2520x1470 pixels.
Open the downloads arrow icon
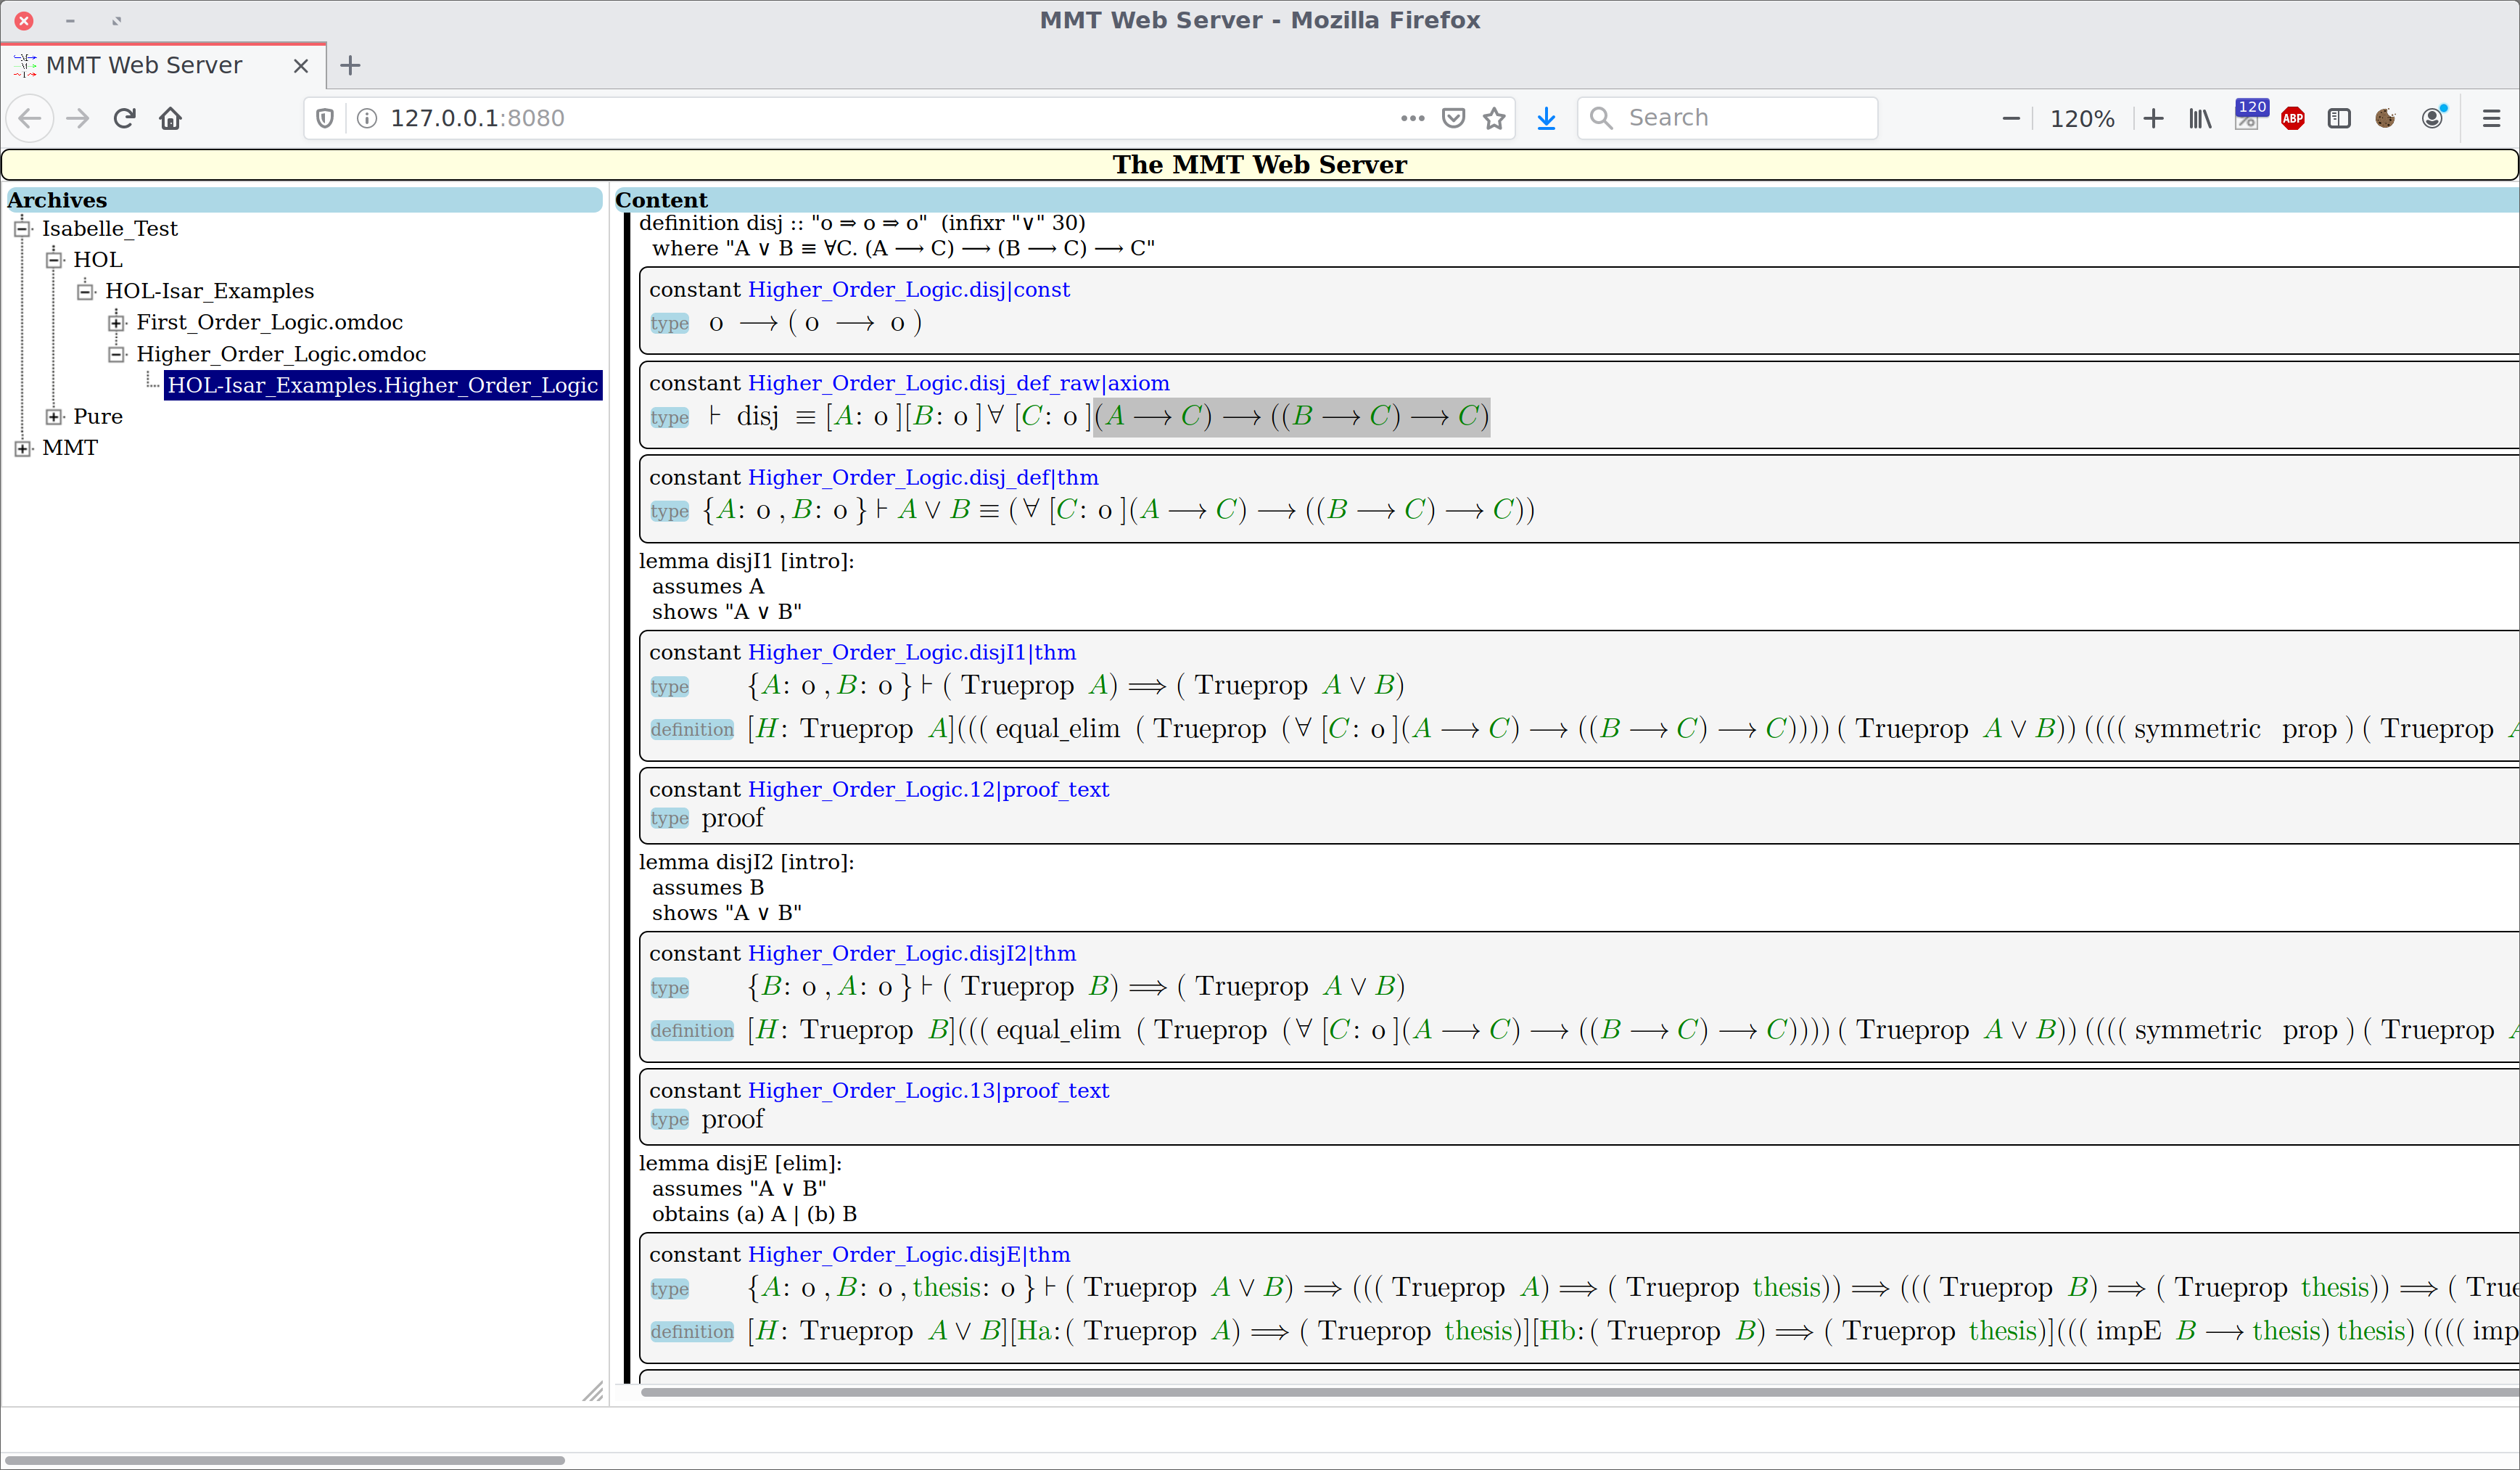click(x=1546, y=118)
